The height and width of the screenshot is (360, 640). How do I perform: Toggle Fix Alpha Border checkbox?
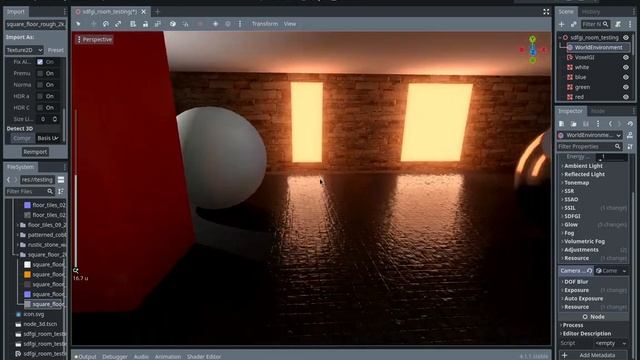[40, 62]
